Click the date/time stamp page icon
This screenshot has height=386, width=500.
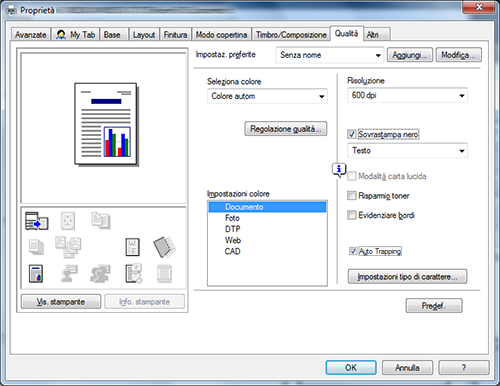(134, 274)
